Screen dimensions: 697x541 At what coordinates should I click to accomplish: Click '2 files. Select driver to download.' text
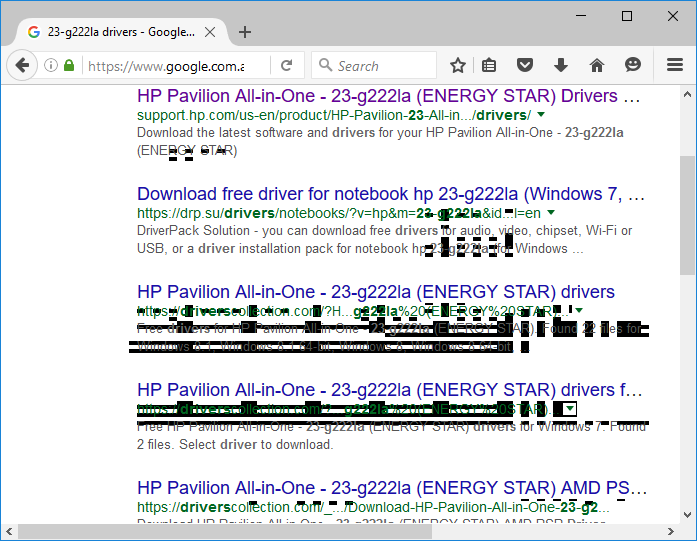pos(235,445)
